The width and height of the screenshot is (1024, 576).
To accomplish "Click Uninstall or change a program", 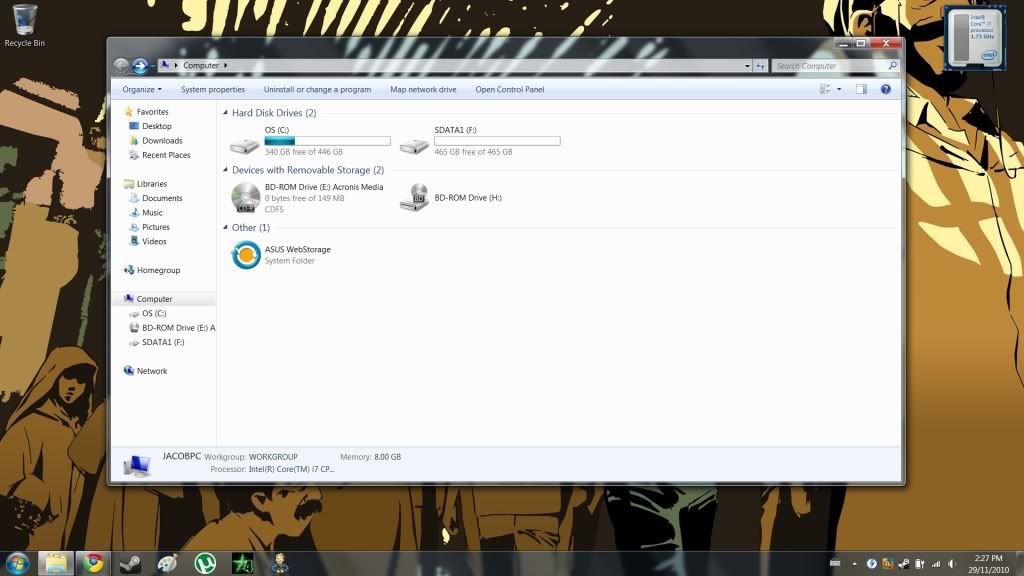I will coord(317,89).
